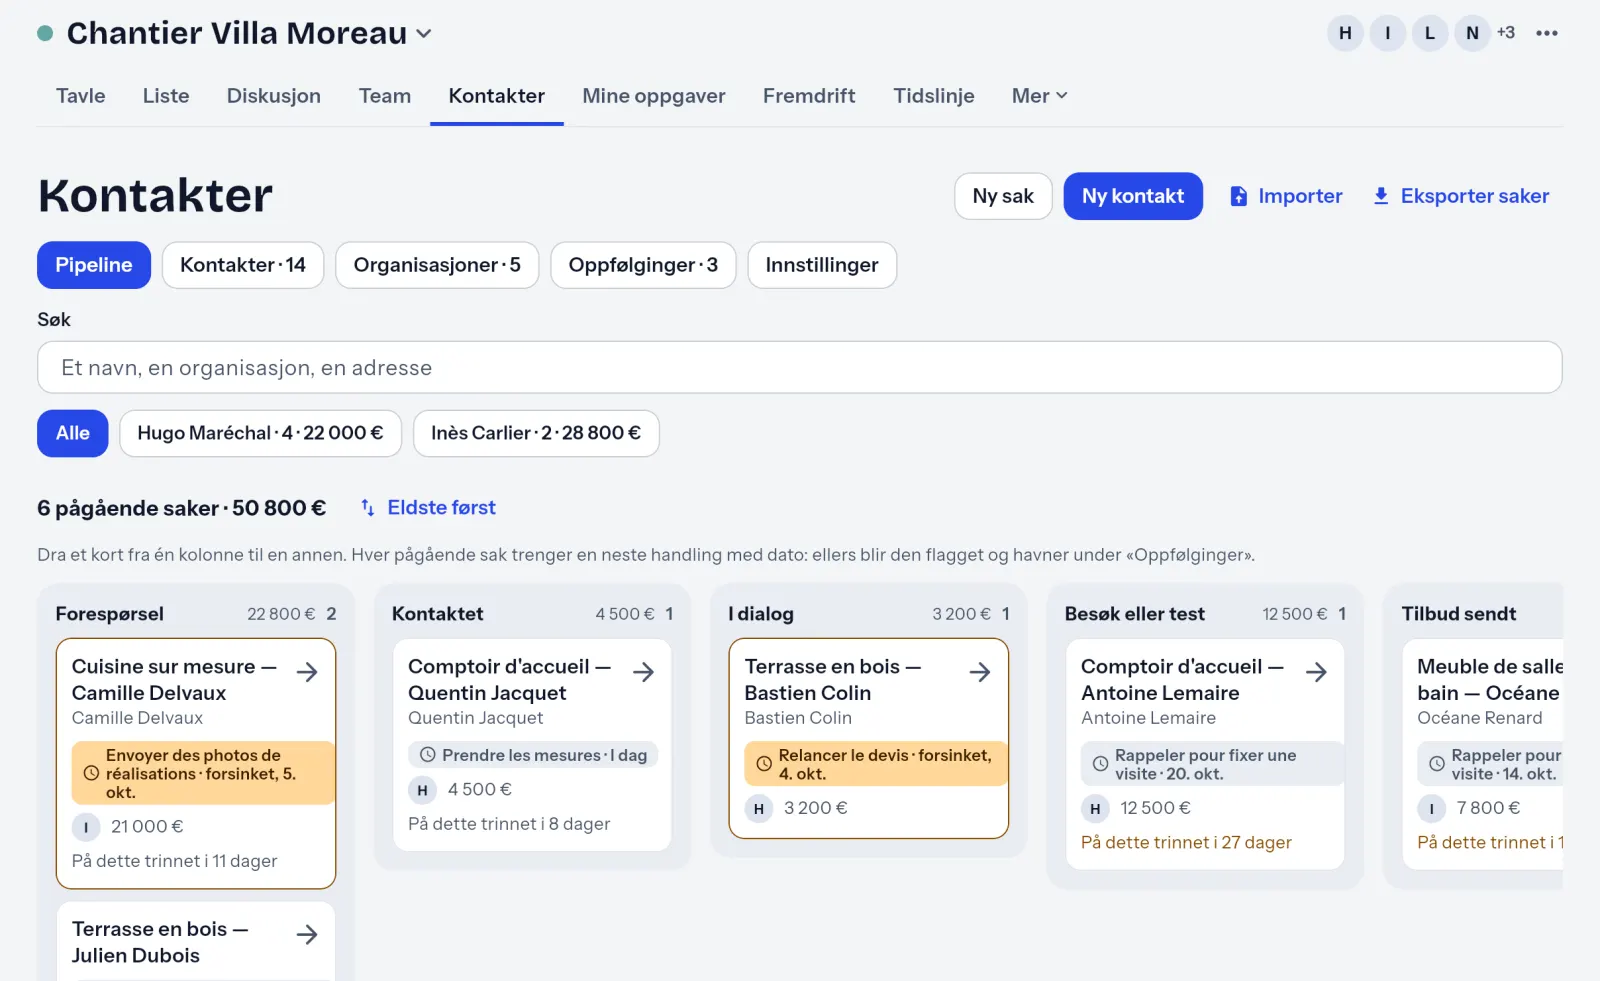
Task: Select the Innstillinger pill
Action: pyautogui.click(x=822, y=265)
